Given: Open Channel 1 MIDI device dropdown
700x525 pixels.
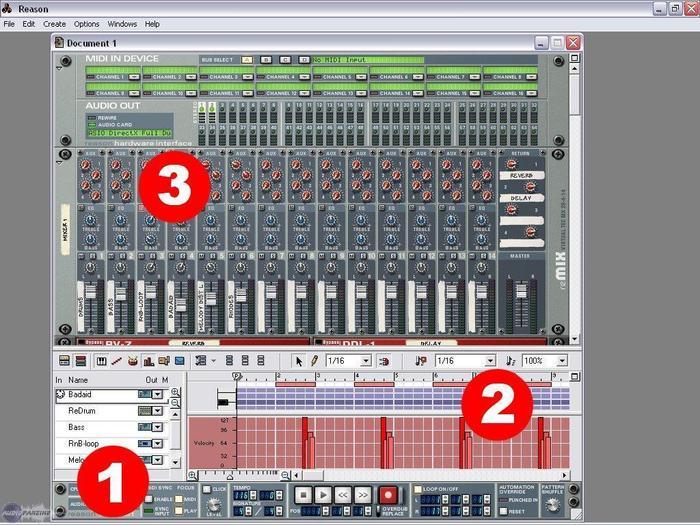Looking at the screenshot, I should click(134, 77).
